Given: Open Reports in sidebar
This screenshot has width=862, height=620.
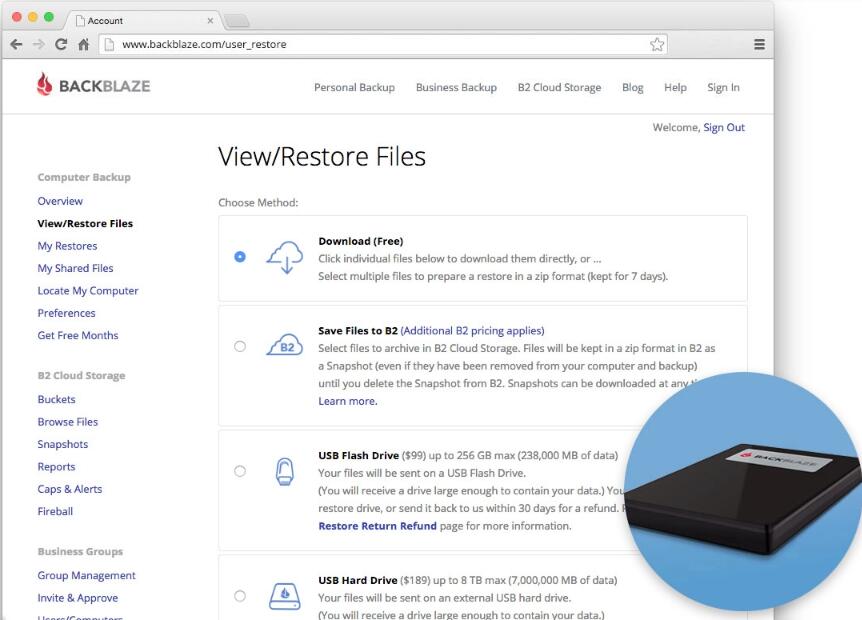Looking at the screenshot, I should click(56, 467).
